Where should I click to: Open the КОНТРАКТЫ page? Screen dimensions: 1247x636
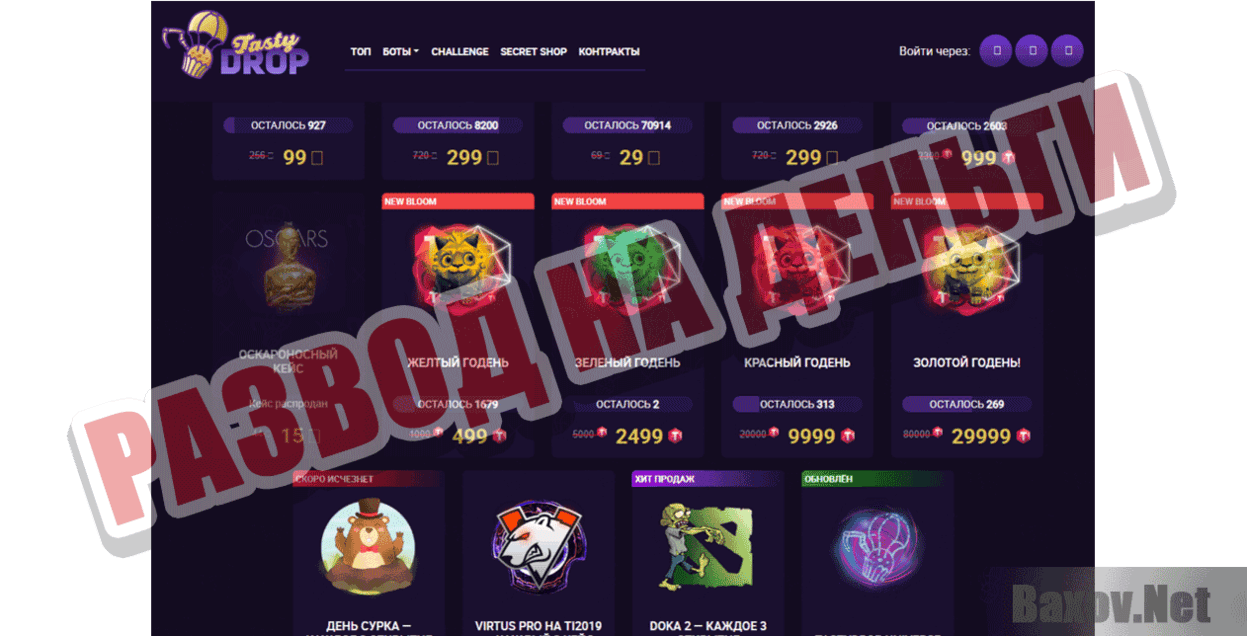coord(609,52)
